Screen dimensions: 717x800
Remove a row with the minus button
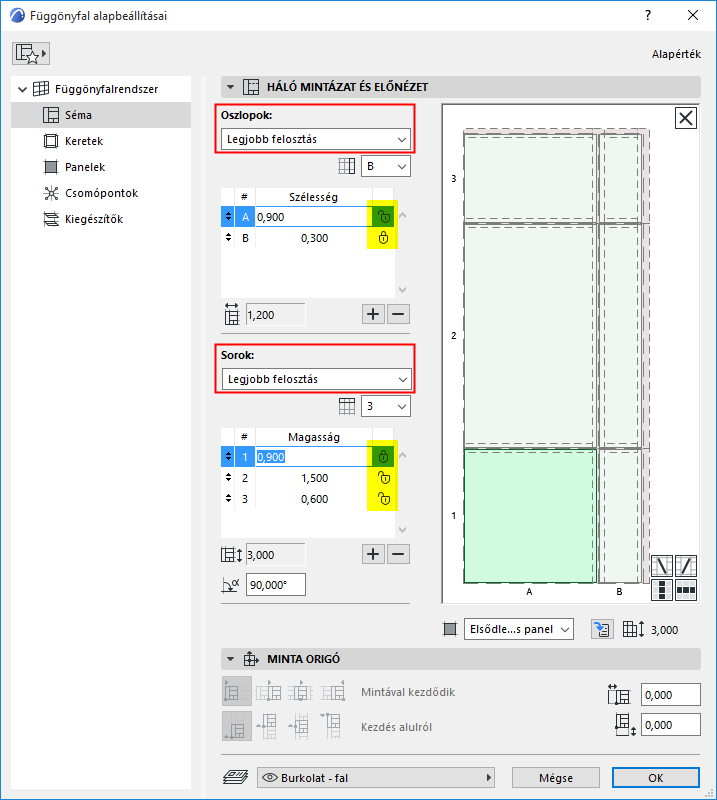399,554
